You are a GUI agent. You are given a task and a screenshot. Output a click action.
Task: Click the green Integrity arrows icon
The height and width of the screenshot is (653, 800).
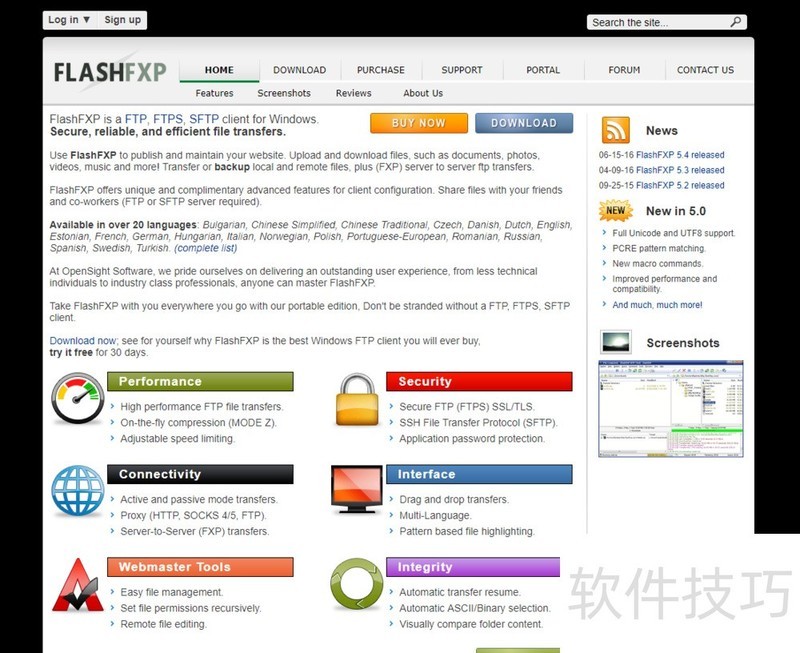tap(355, 584)
